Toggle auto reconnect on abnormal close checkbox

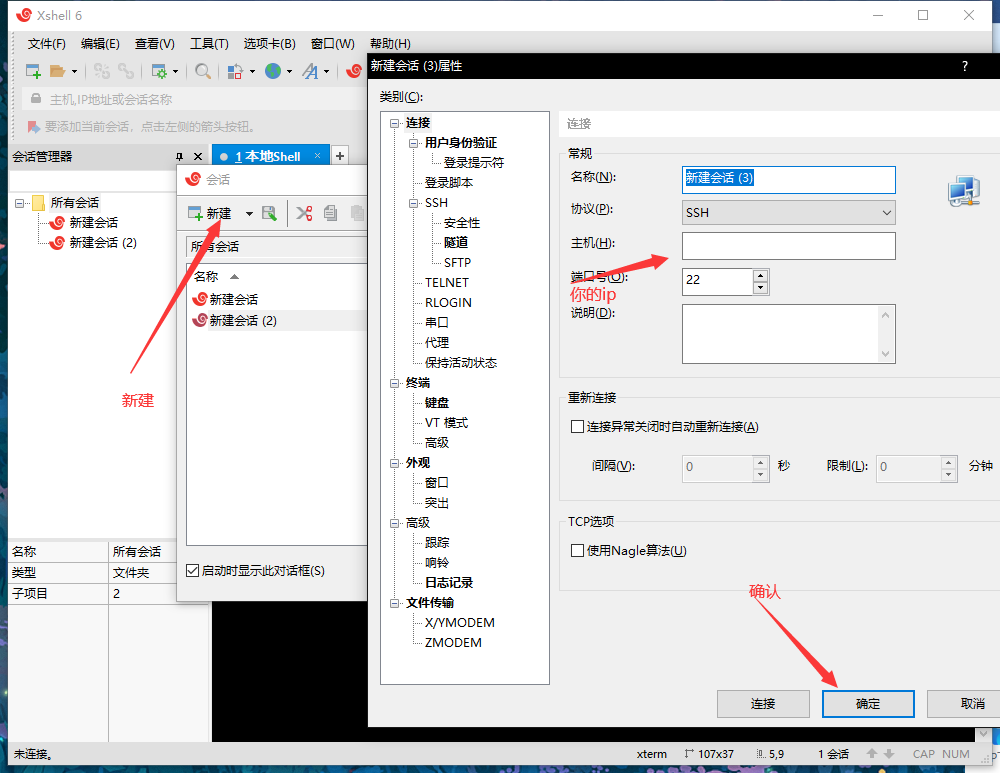coord(577,427)
